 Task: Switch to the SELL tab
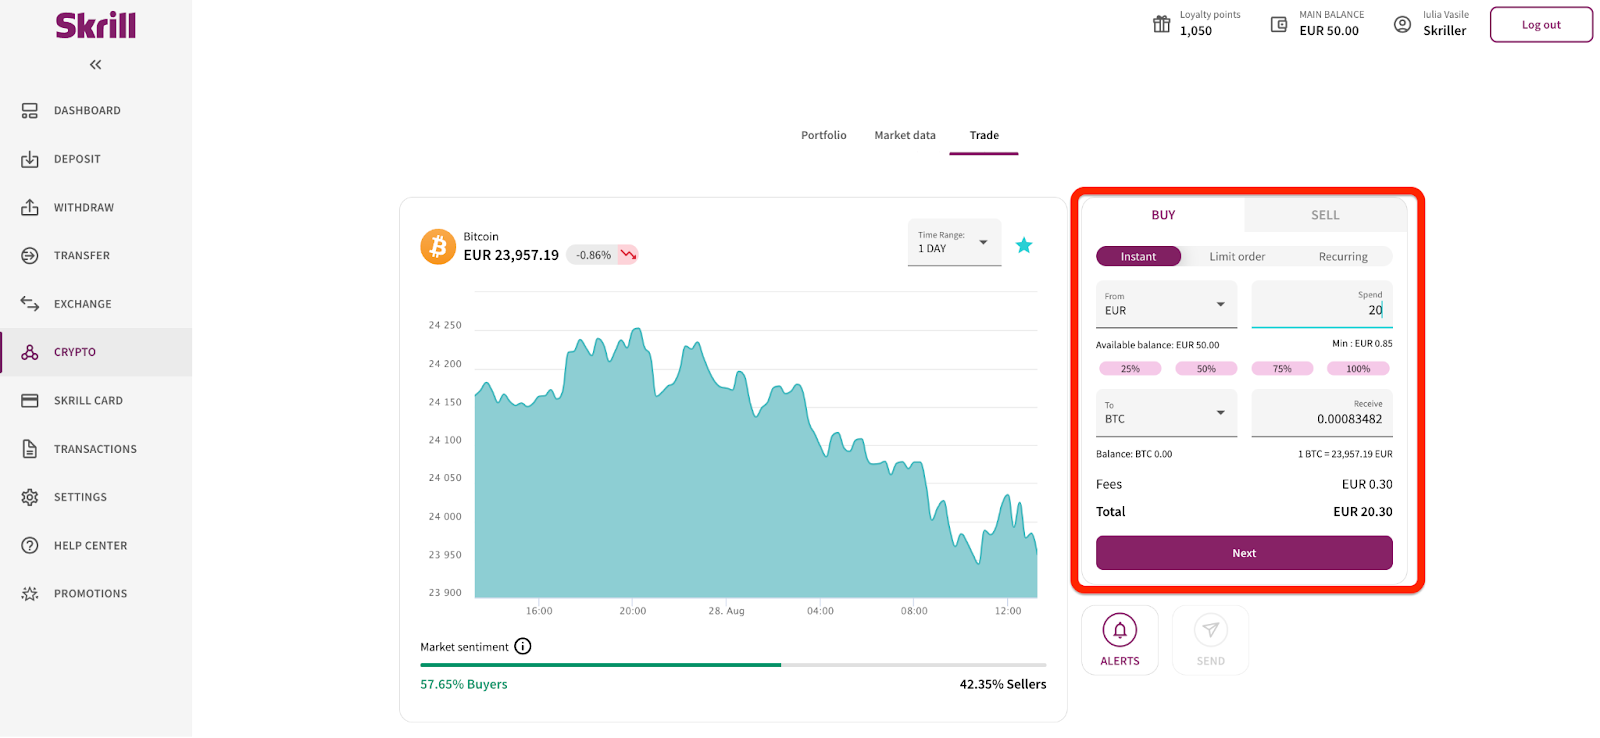pos(1325,215)
